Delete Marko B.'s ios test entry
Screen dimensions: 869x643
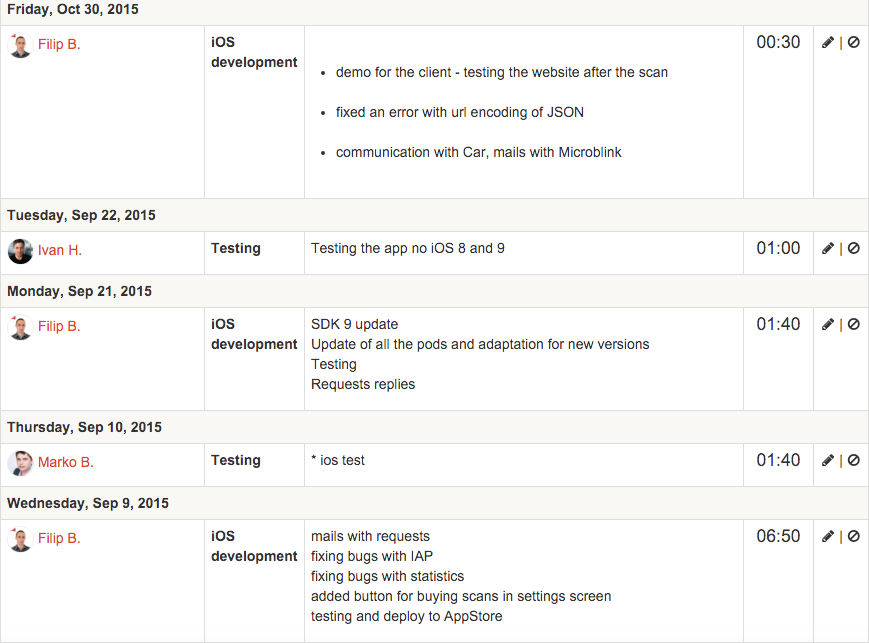click(x=854, y=461)
